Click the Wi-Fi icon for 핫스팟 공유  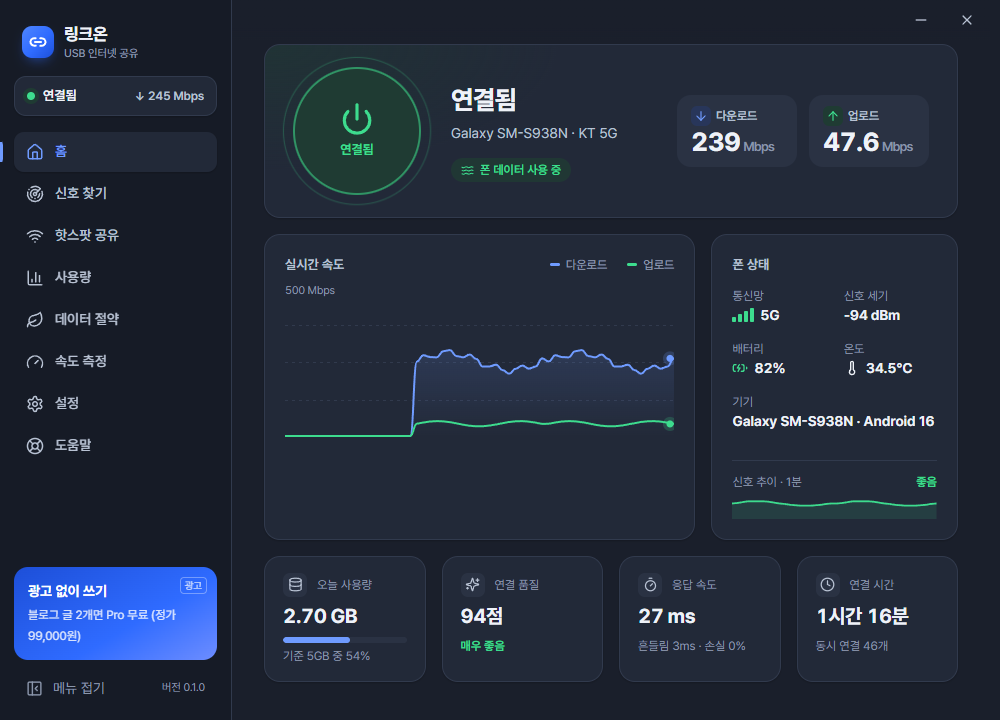tap(35, 235)
